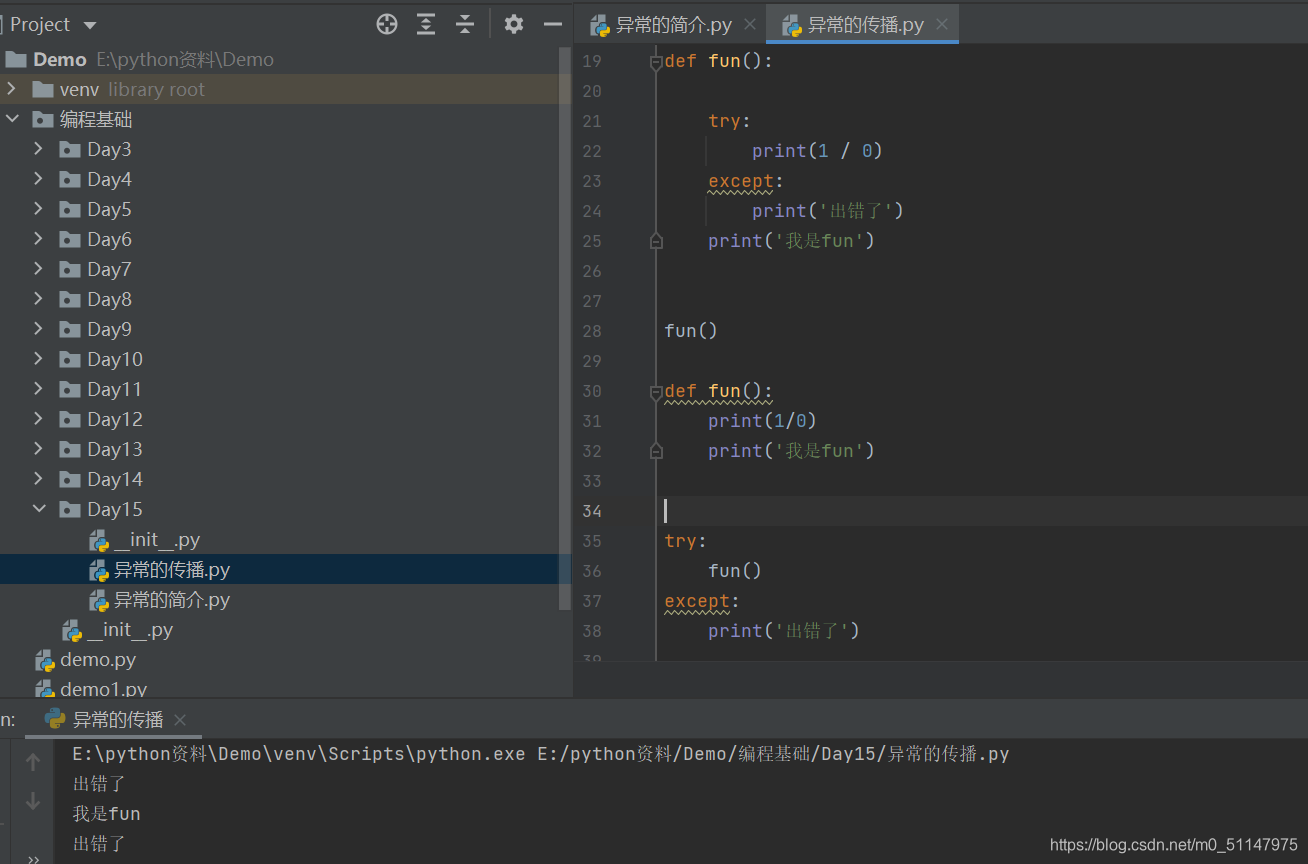The width and height of the screenshot is (1308, 864).
Task: Toggle fold marker at line 32
Action: [656, 451]
